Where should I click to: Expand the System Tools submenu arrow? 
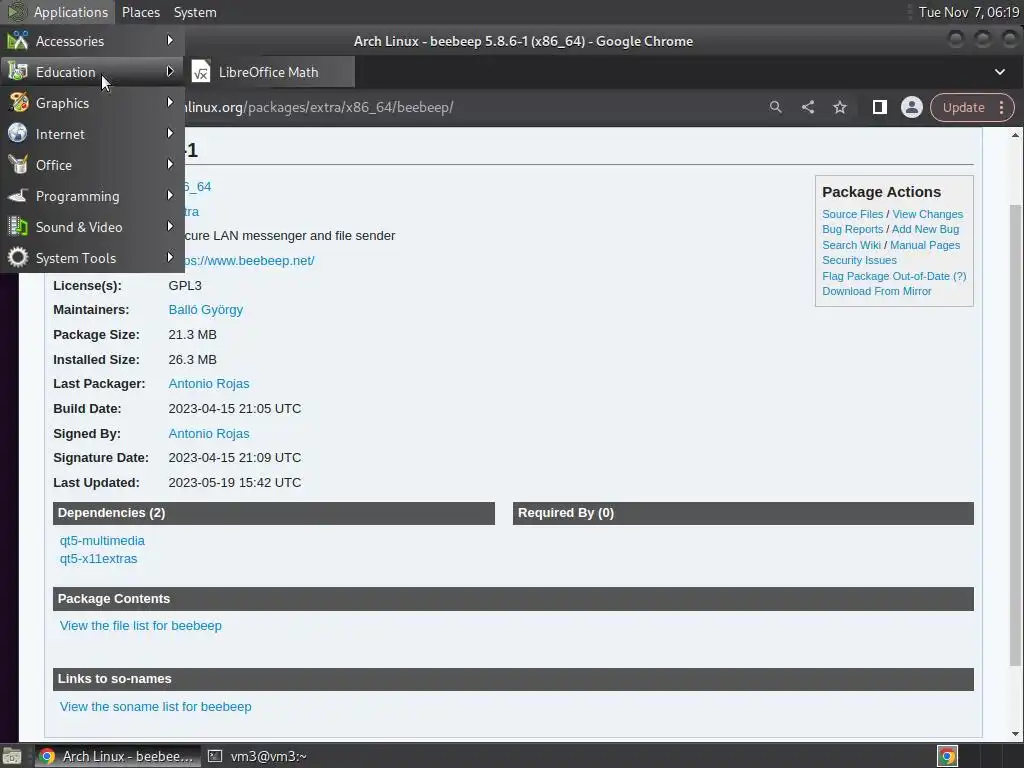pyautogui.click(x=170, y=257)
